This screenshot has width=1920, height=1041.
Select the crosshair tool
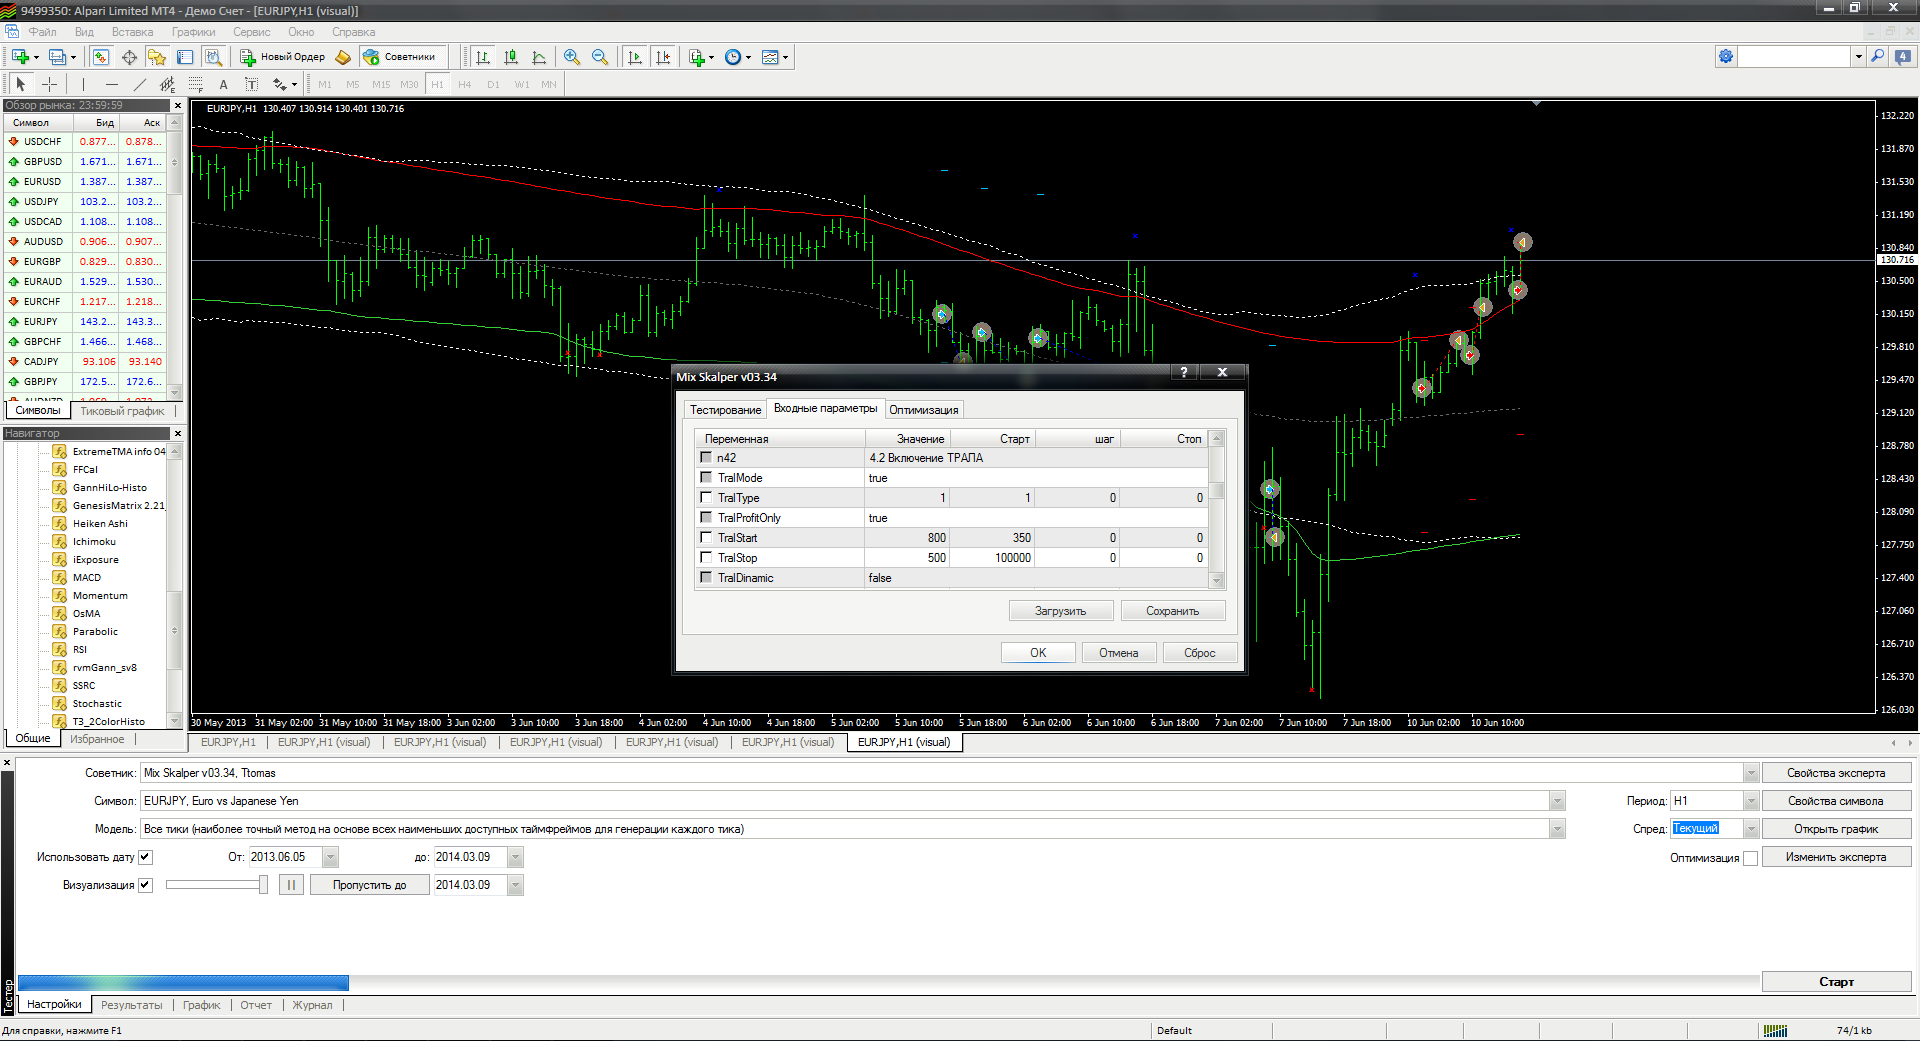[x=49, y=84]
